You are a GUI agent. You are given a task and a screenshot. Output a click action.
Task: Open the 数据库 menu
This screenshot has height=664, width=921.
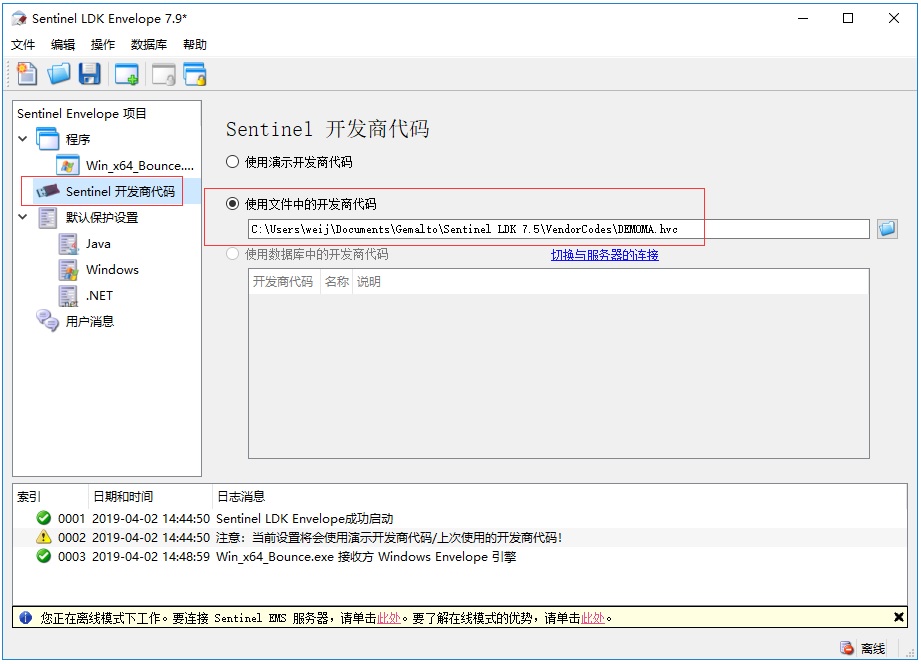(x=149, y=45)
